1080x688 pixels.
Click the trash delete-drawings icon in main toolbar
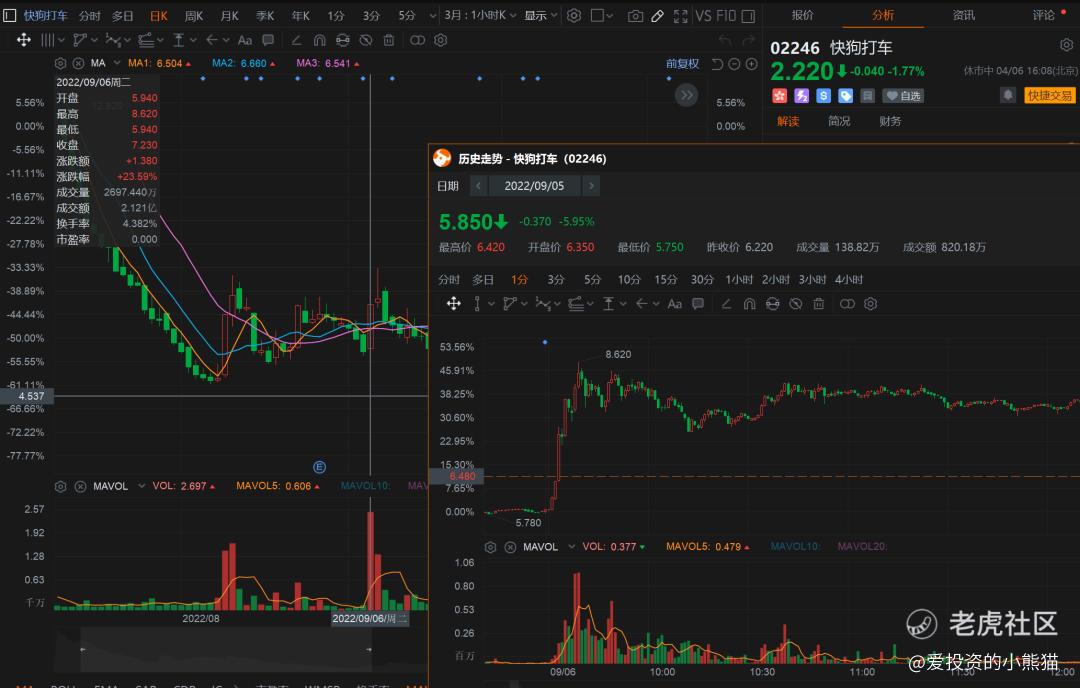click(388, 40)
